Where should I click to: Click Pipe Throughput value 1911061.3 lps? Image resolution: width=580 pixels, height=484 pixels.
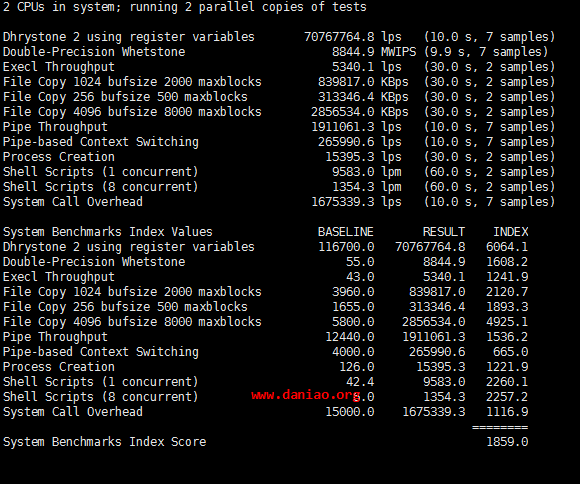[356, 127]
